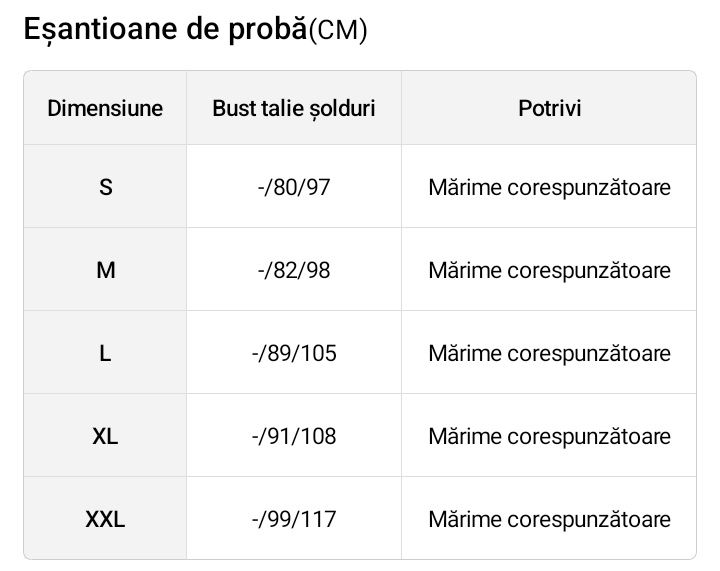Click 'Mărime corespunzătoare' in the XXL row

(x=549, y=519)
